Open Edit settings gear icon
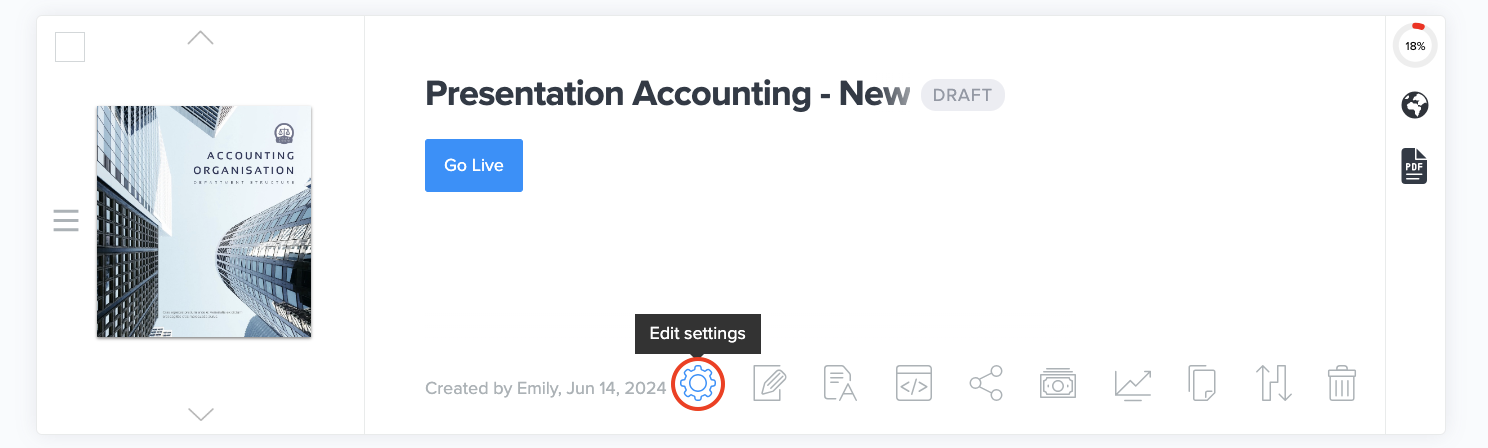 coord(698,384)
